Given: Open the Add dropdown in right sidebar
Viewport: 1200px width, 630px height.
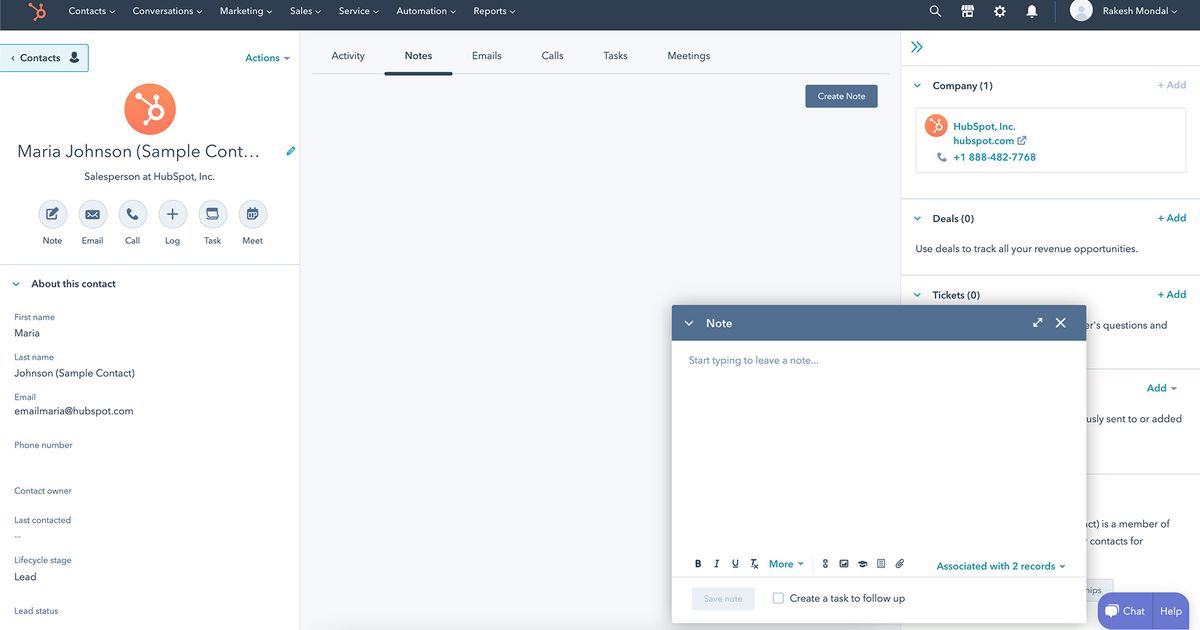Looking at the screenshot, I should (x=1162, y=388).
